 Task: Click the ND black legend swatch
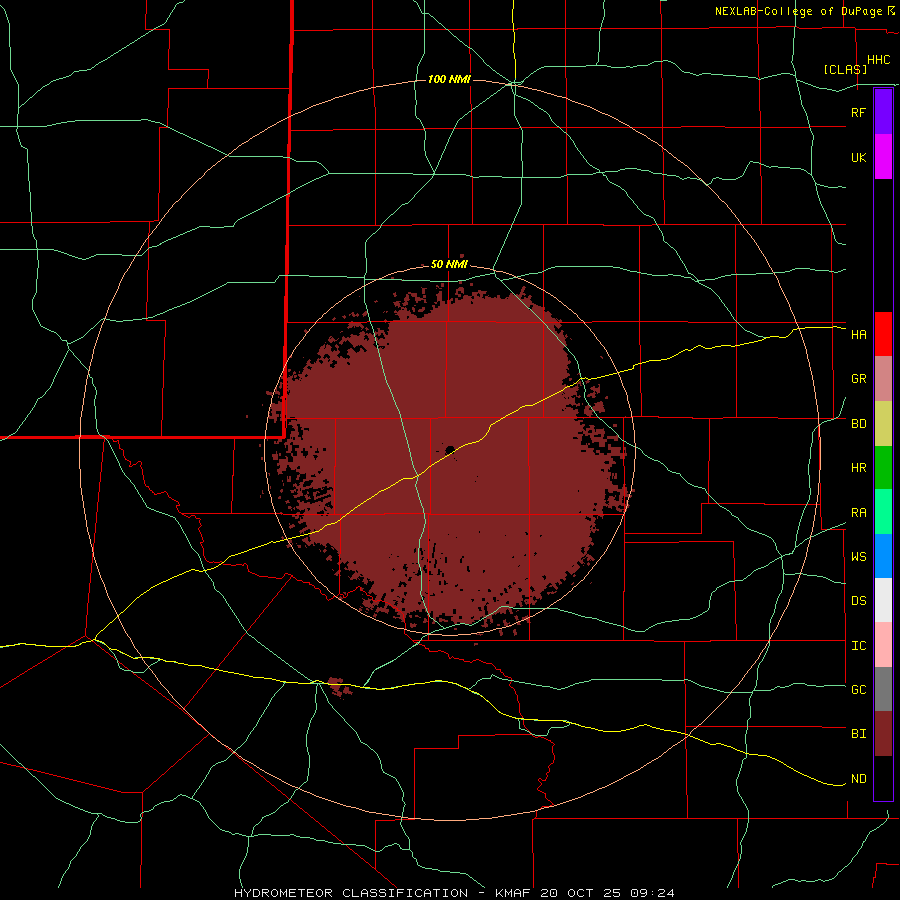(883, 778)
